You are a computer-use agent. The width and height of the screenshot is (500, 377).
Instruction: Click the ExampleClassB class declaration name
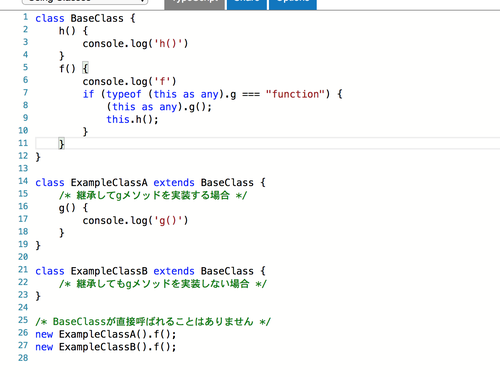(109, 271)
